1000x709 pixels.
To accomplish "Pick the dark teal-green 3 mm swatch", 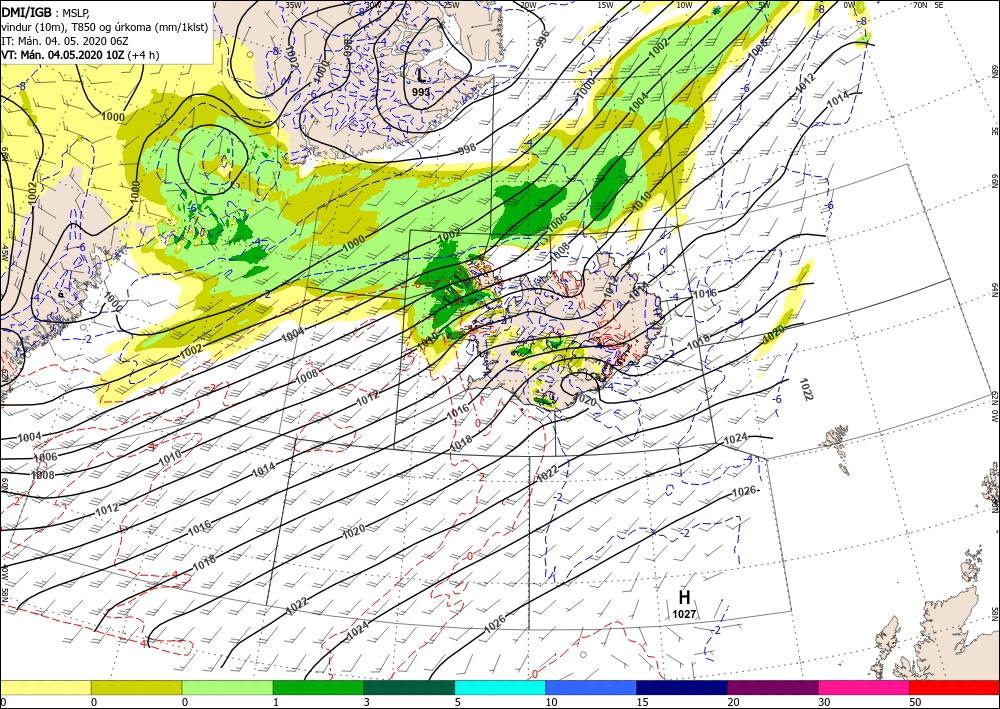I will tap(409, 687).
